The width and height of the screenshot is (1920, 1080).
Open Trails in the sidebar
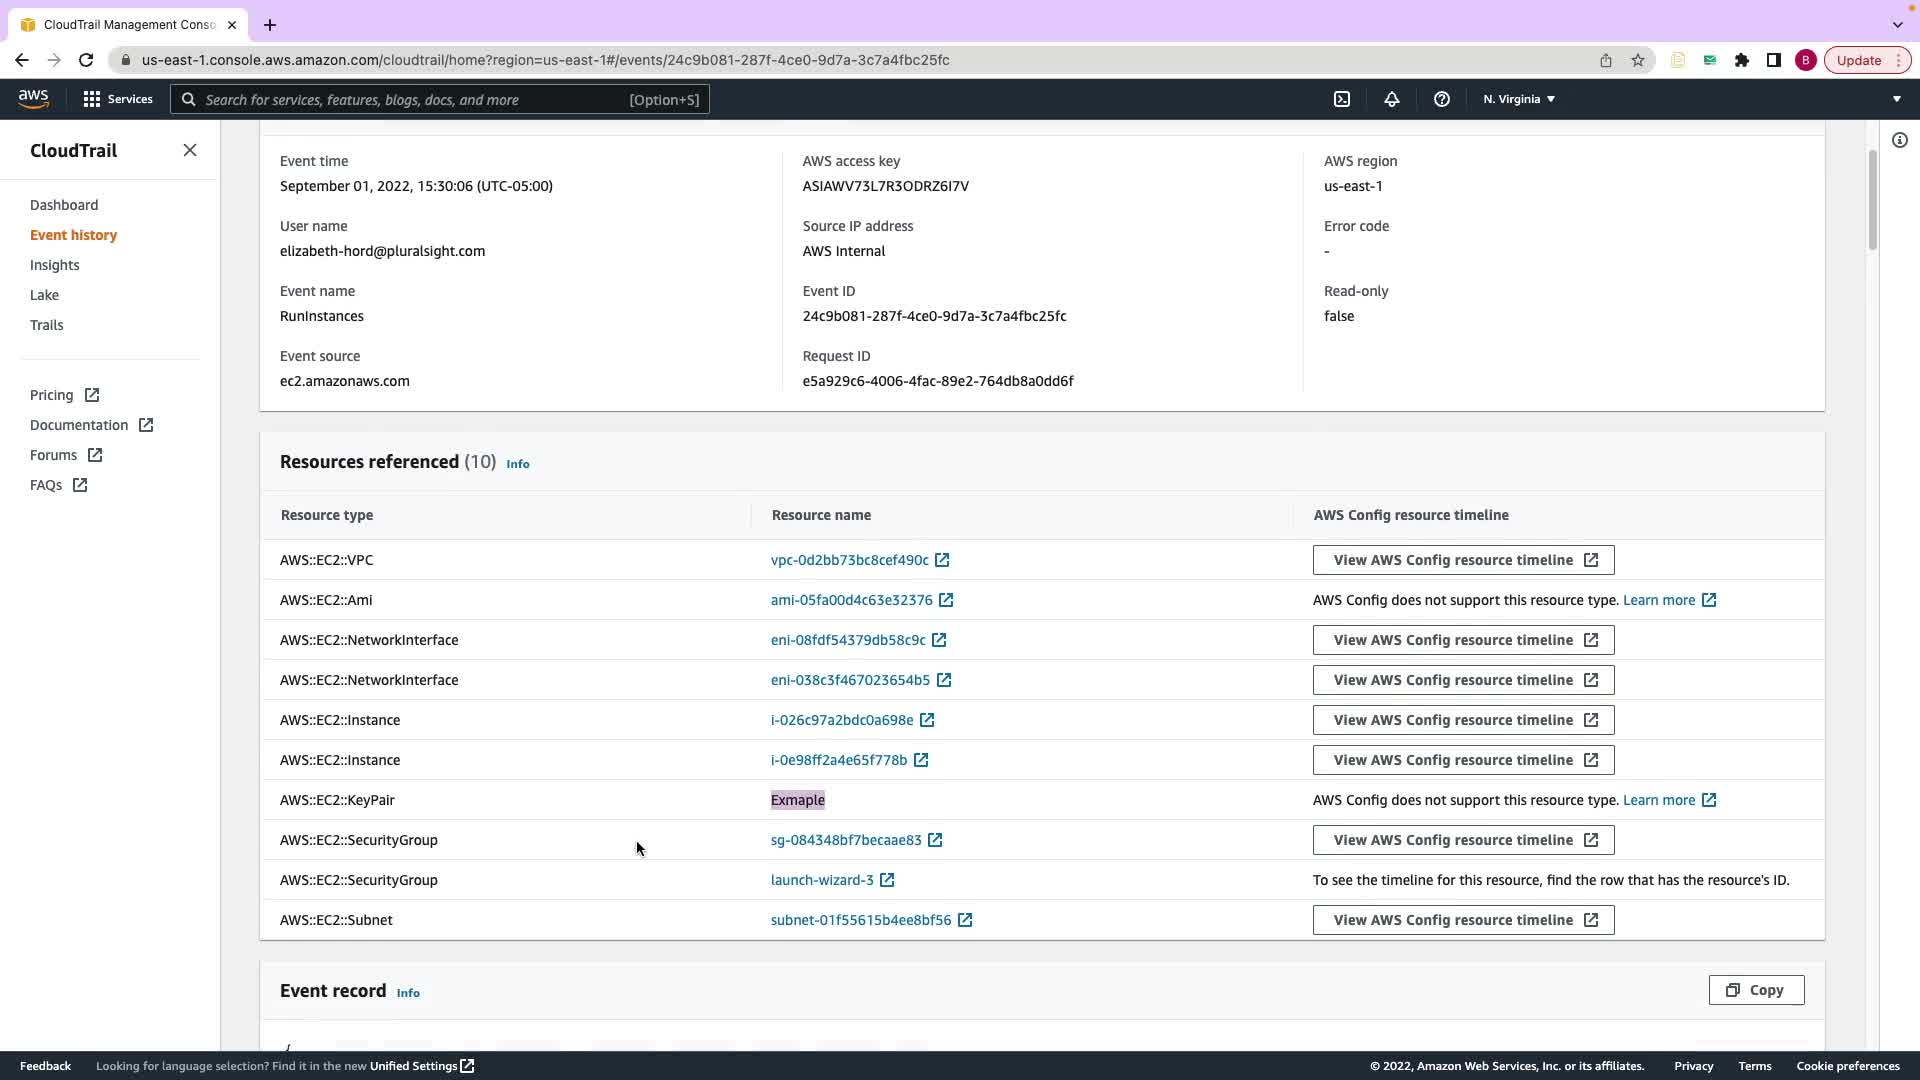tap(46, 325)
